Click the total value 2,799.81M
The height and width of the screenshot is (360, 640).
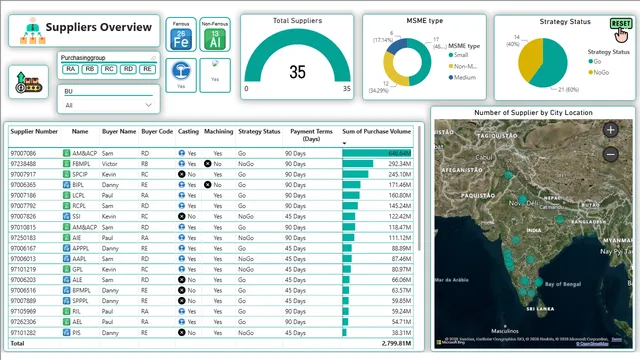(x=396, y=343)
